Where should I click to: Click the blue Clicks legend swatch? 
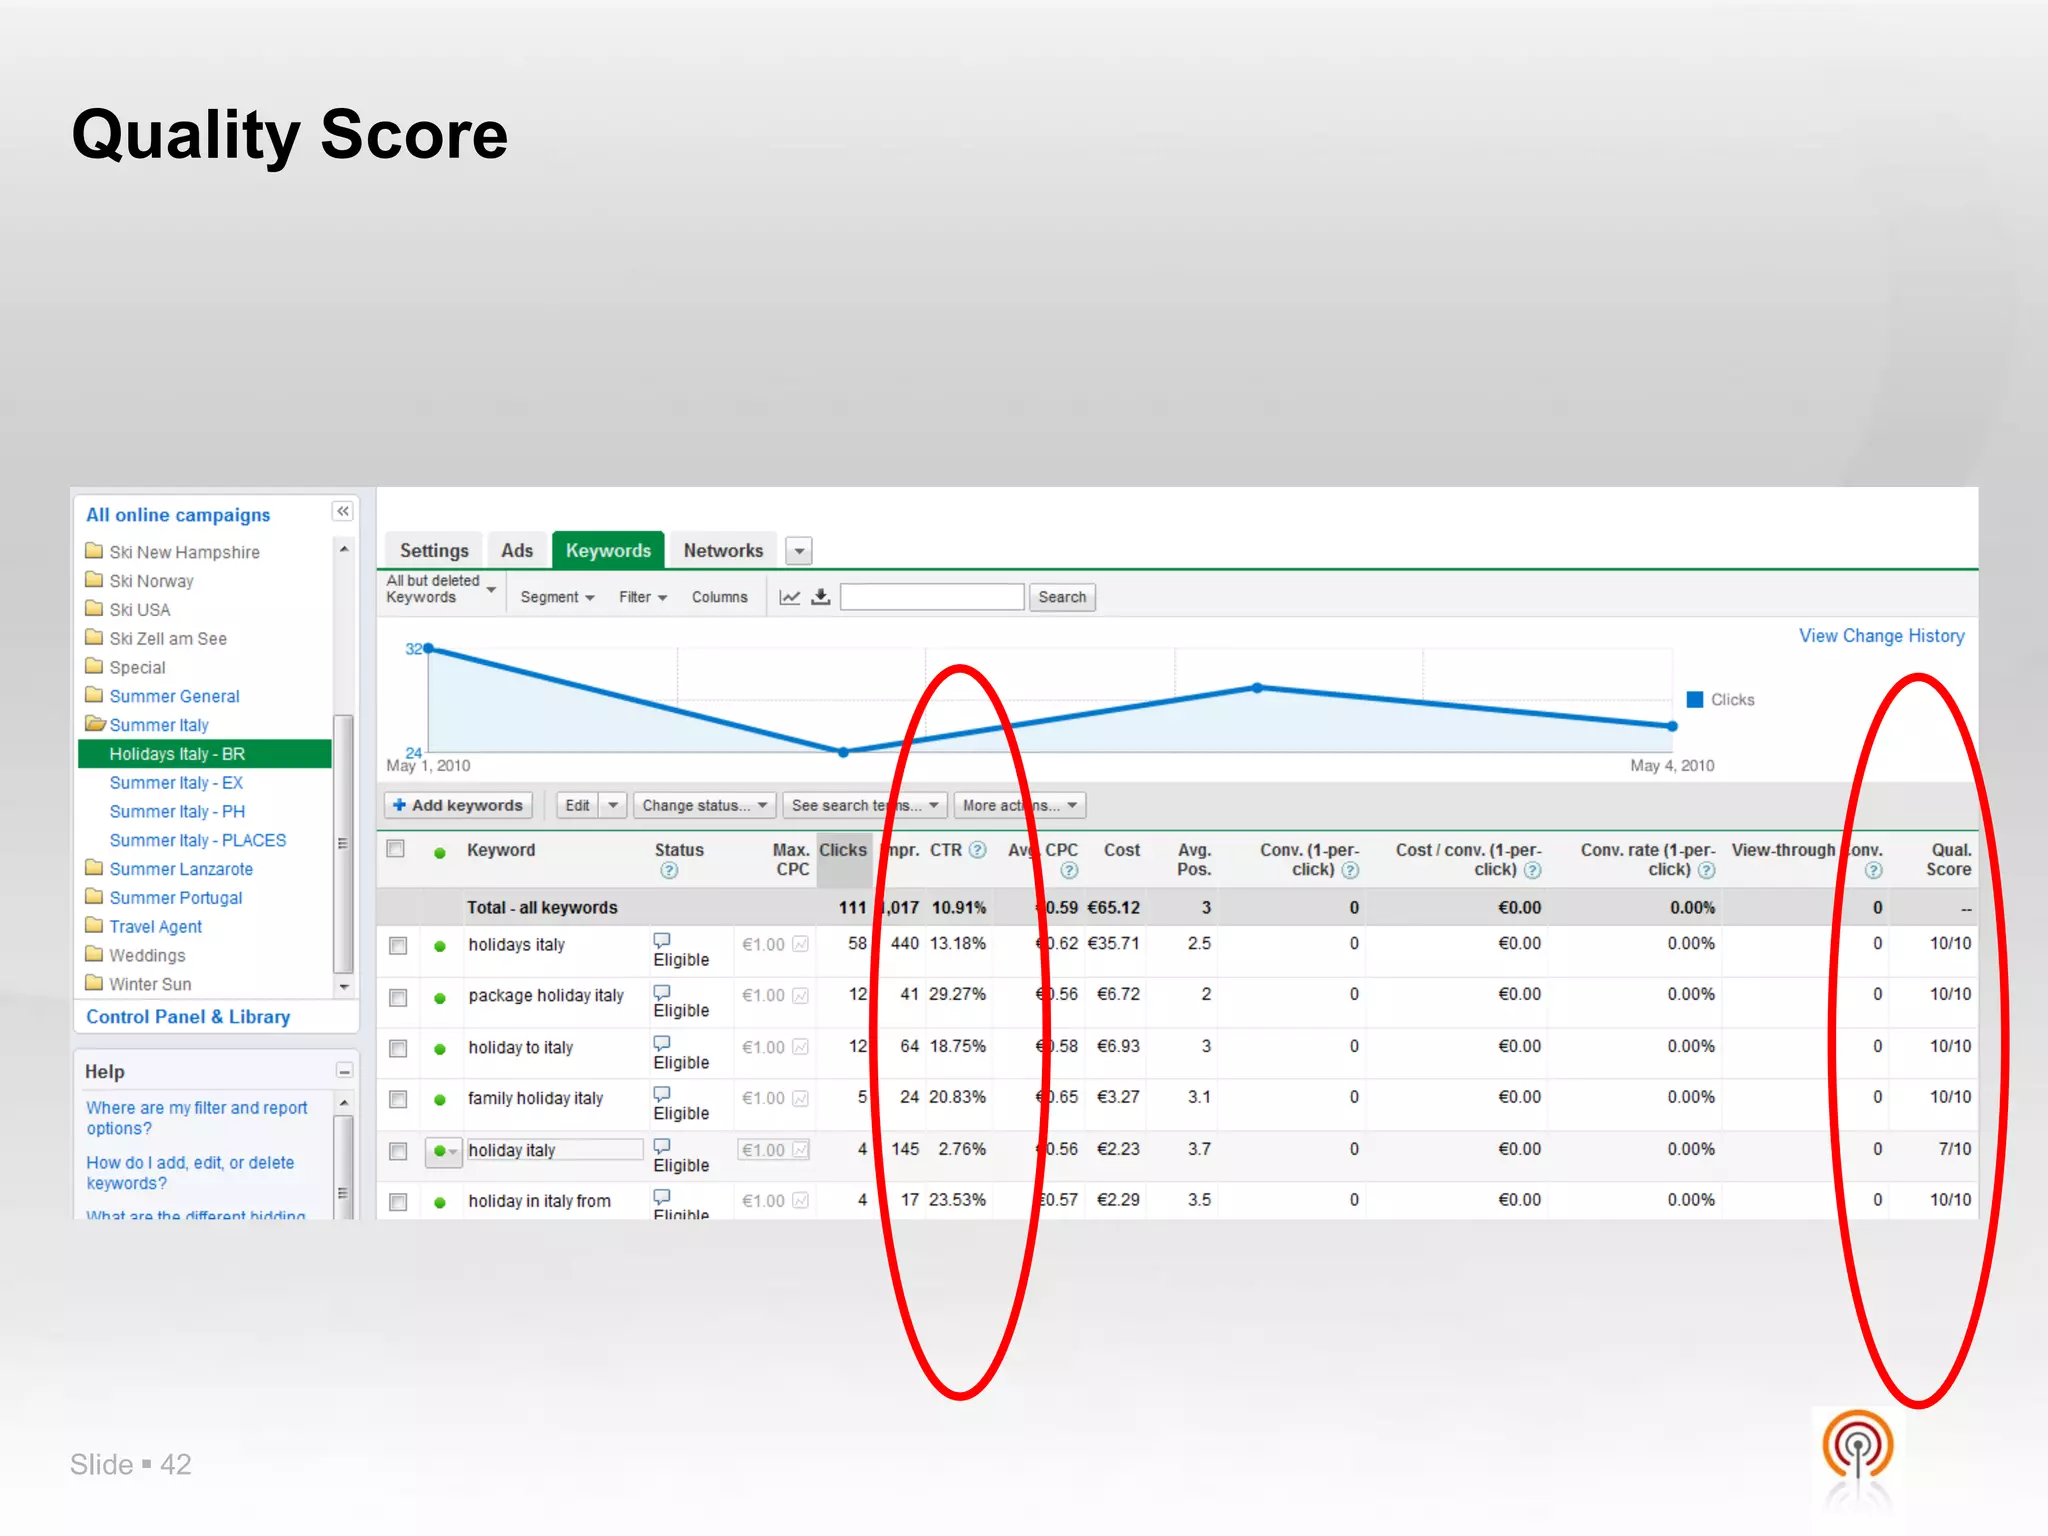[1695, 699]
